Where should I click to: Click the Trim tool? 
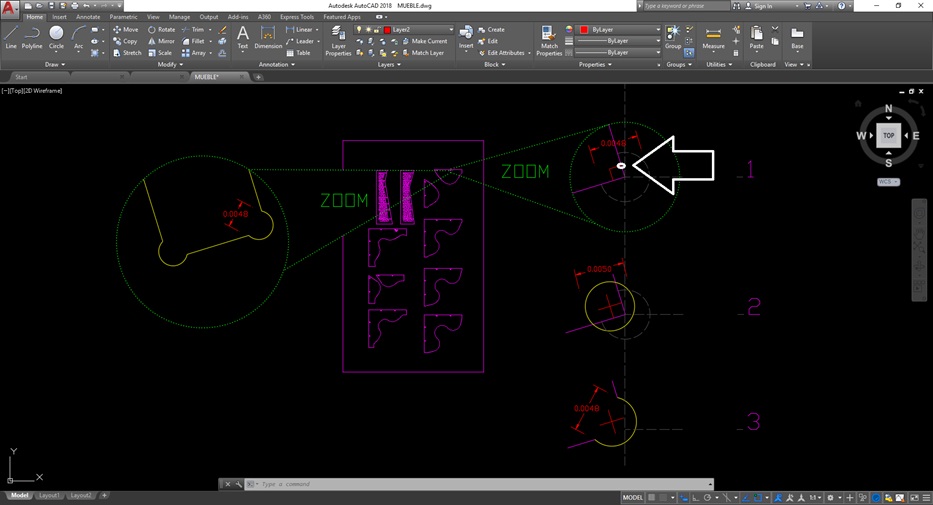point(193,29)
